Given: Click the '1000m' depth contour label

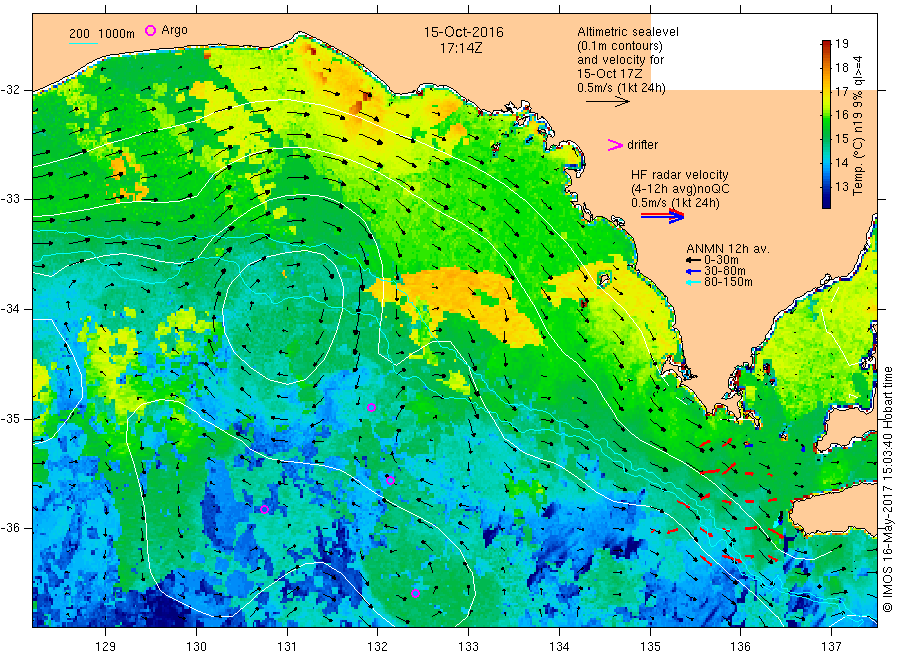Looking at the screenshot, I should click(x=116, y=34).
